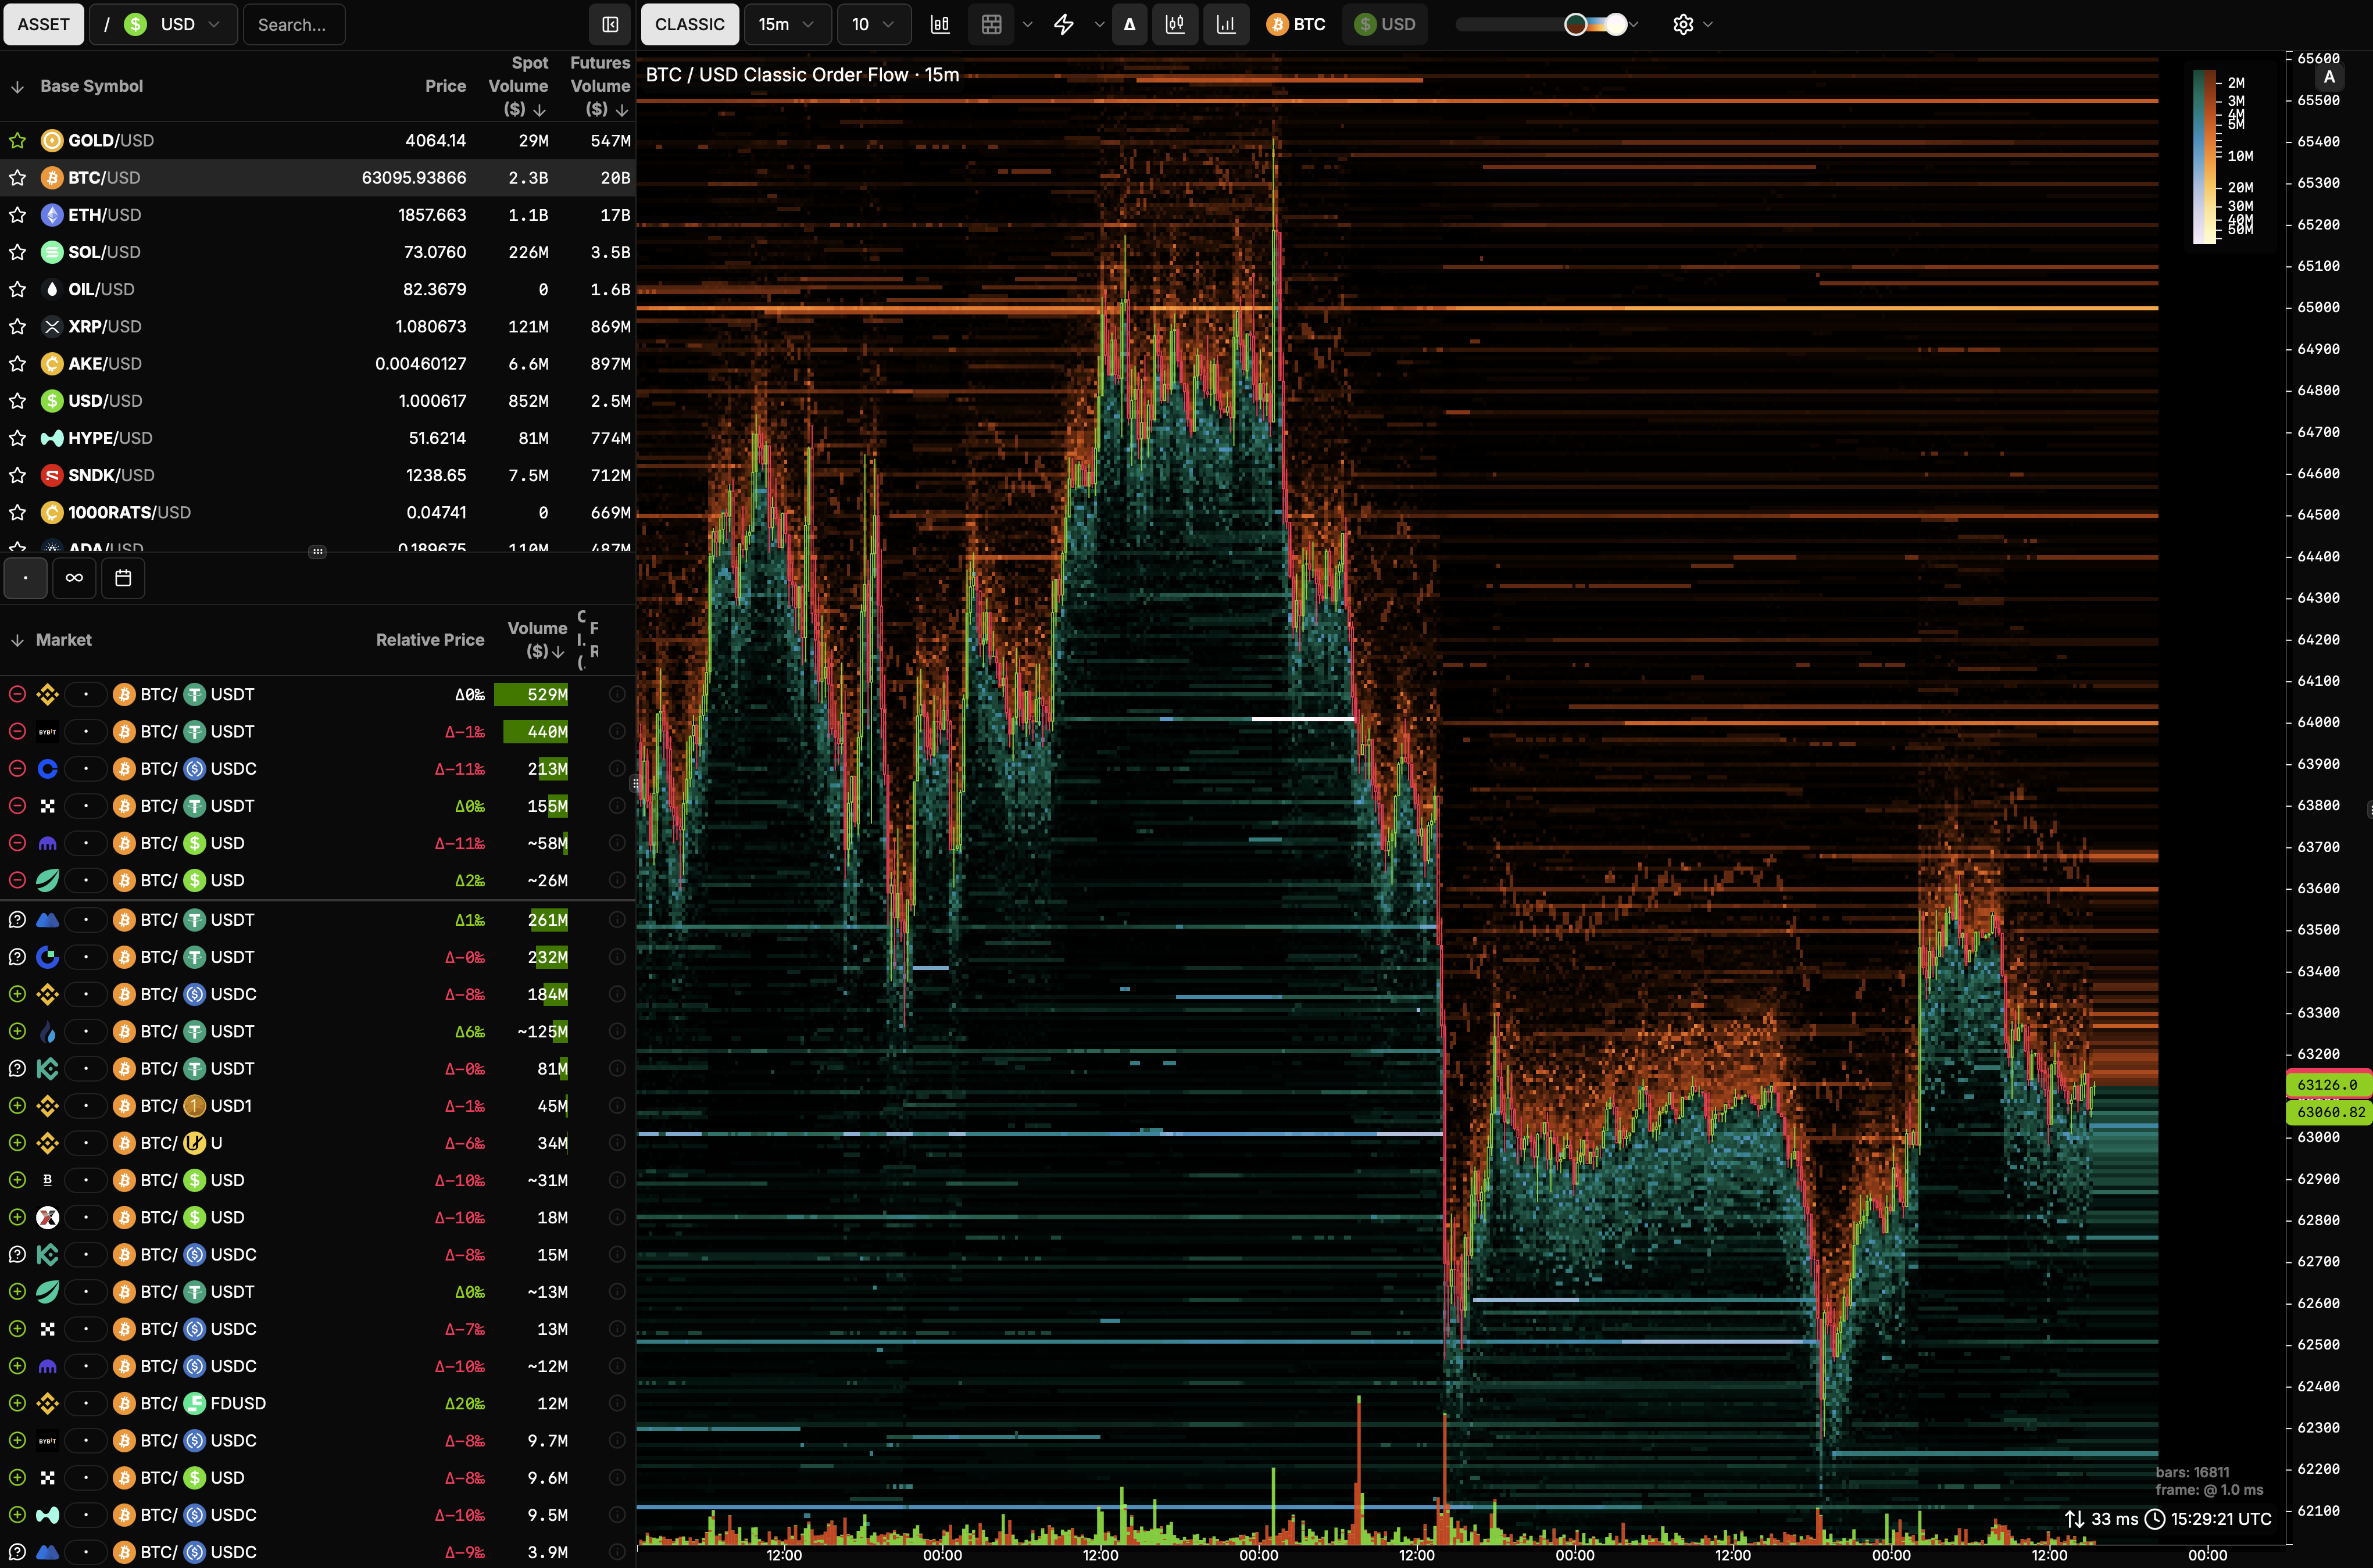Click the heatmap grid icon in toolbar
The height and width of the screenshot is (1568, 2373).
pyautogui.click(x=991, y=24)
